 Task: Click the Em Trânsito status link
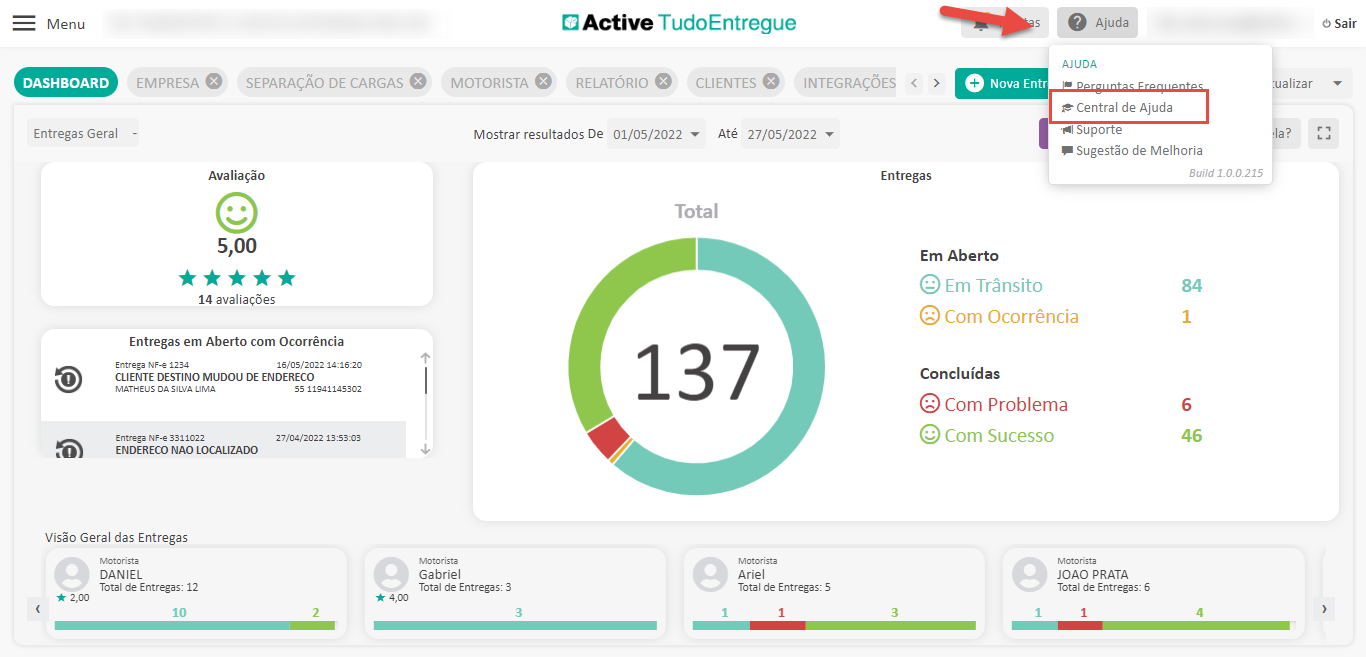[992, 286]
